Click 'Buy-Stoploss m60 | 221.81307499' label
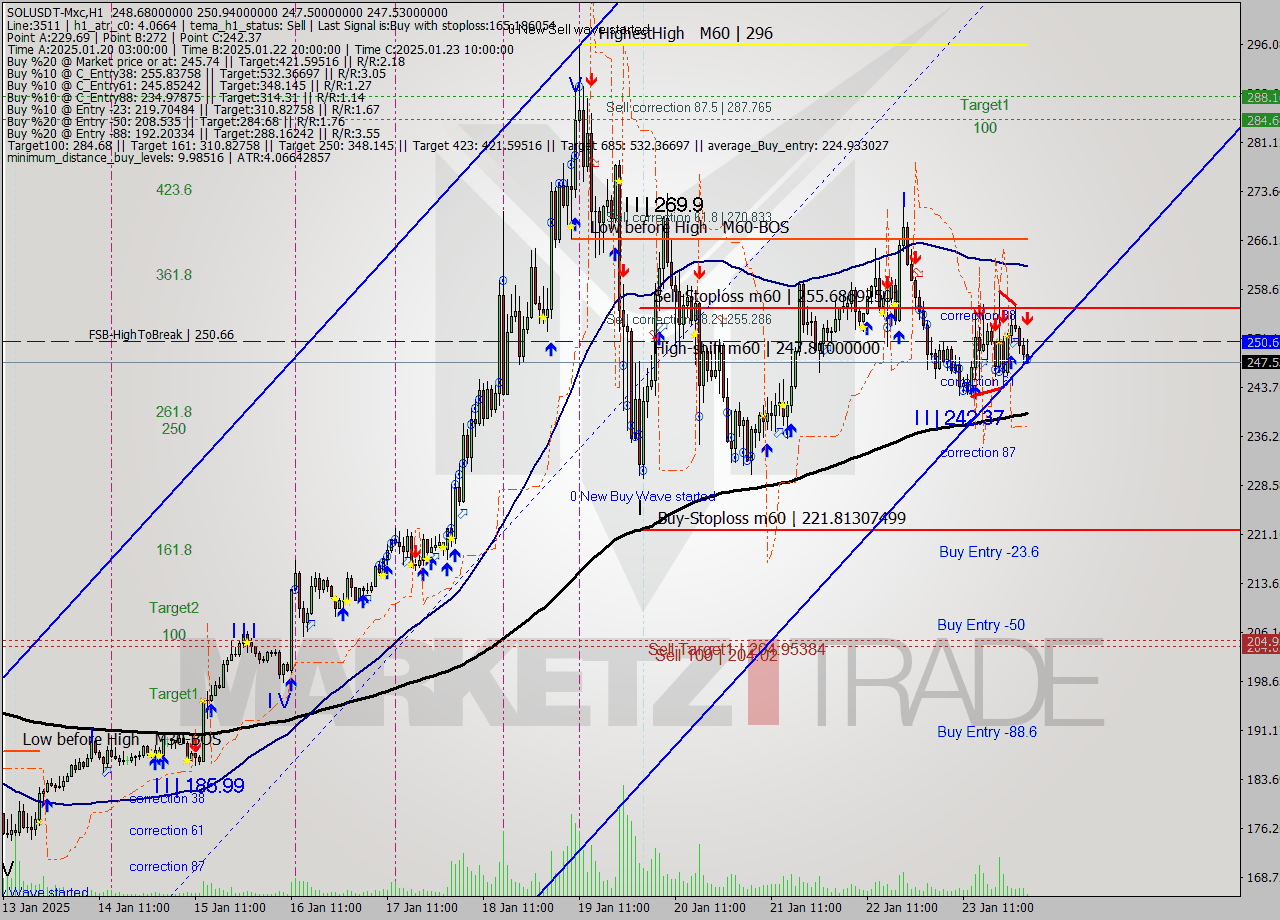 (x=782, y=518)
